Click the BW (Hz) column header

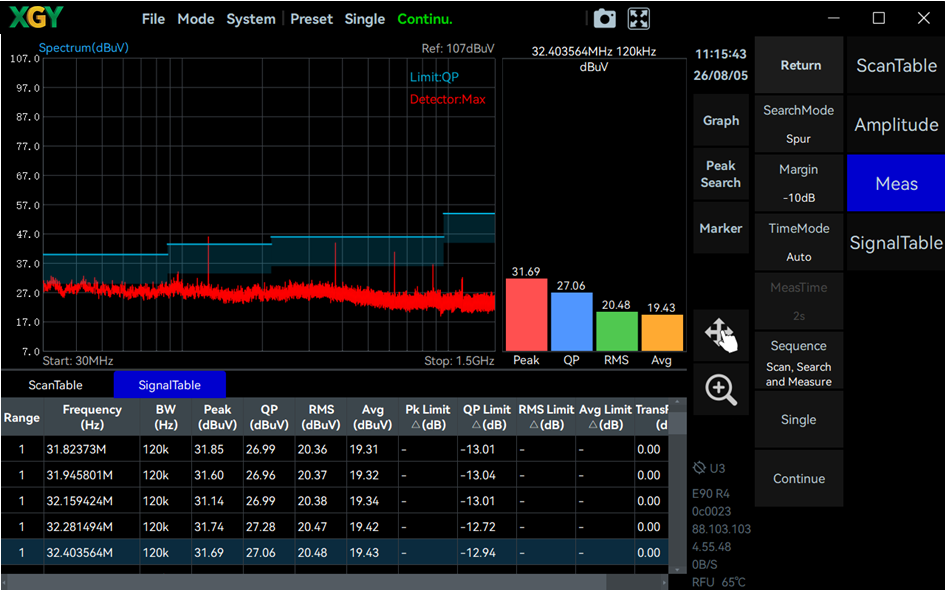(165, 417)
